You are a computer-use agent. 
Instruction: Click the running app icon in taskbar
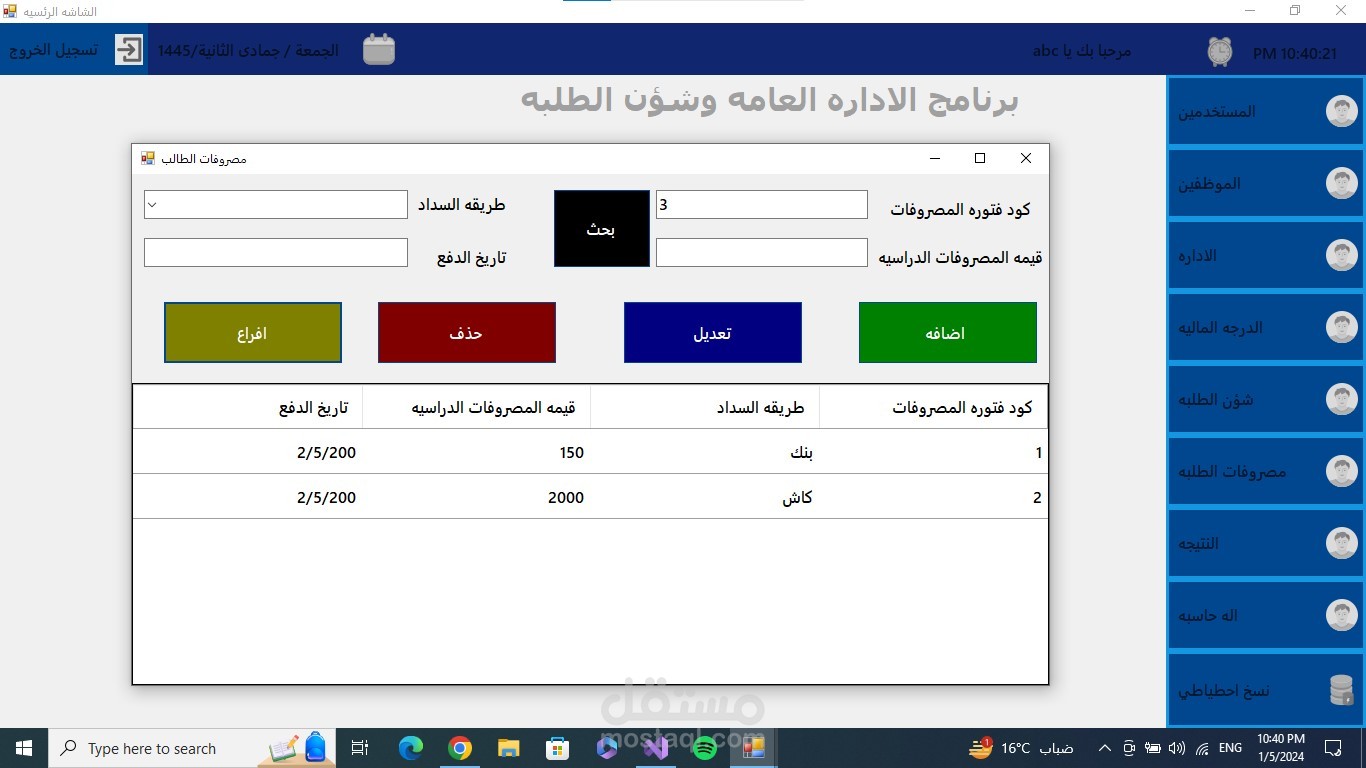tap(753, 748)
